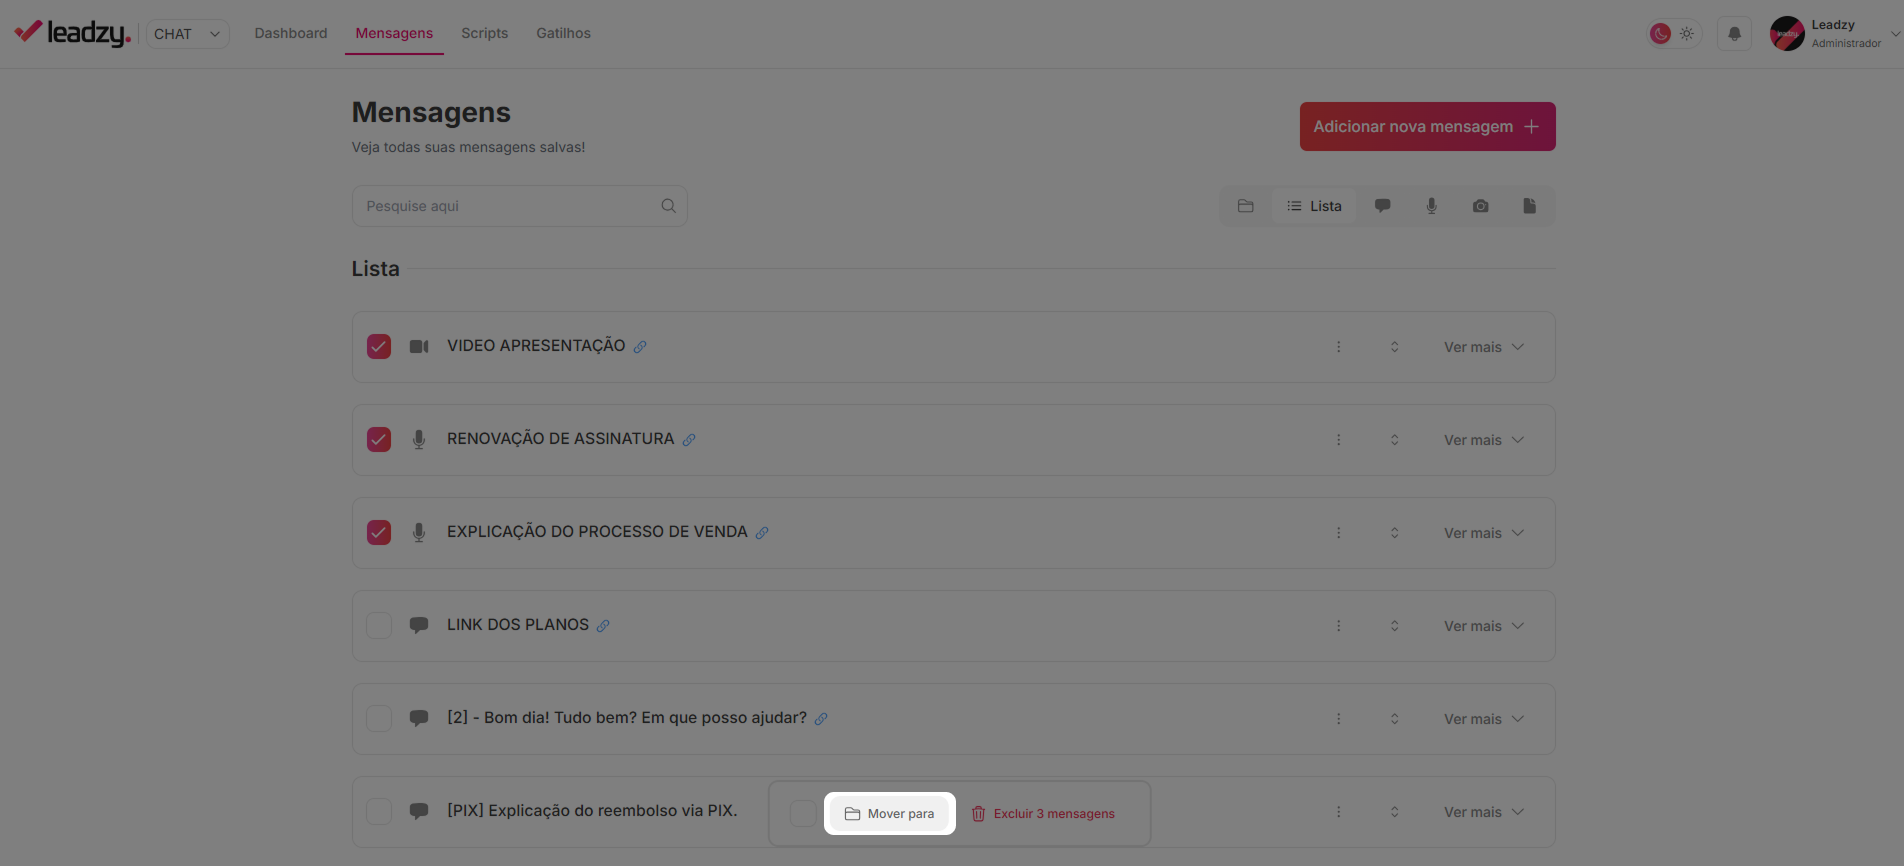Go to the Dashboard tab
1904x866 pixels.
[x=291, y=33]
